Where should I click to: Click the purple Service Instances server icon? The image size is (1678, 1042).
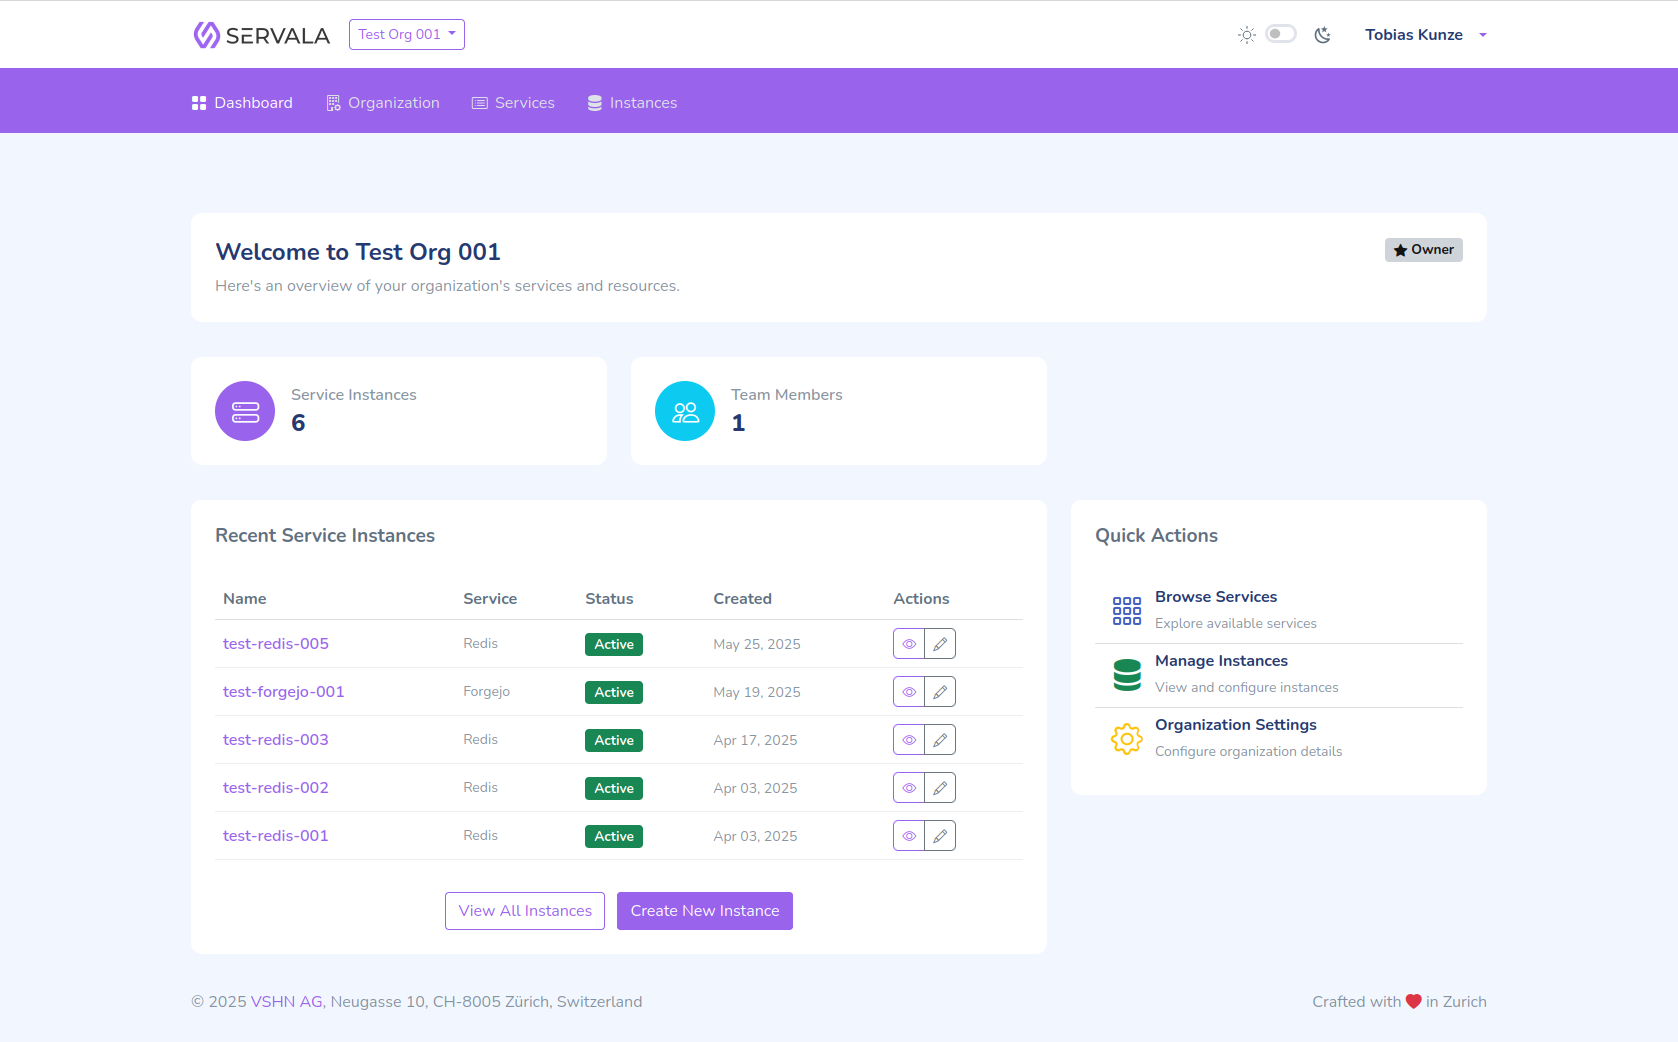click(245, 411)
